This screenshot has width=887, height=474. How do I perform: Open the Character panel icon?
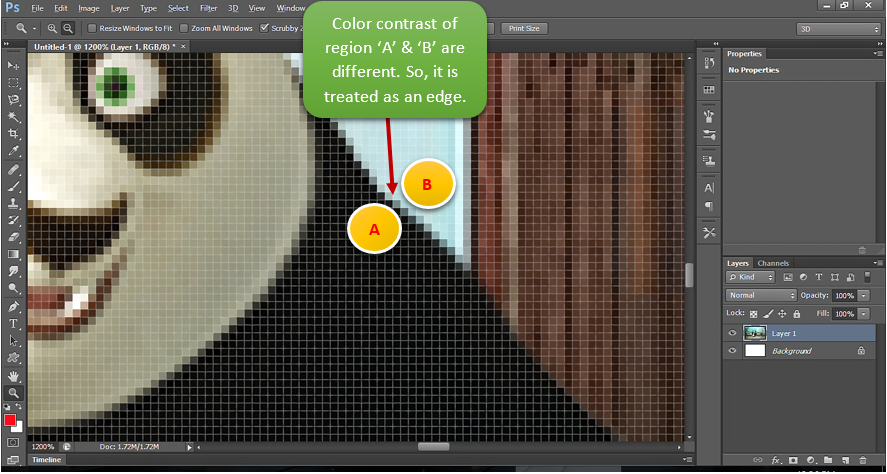click(709, 188)
